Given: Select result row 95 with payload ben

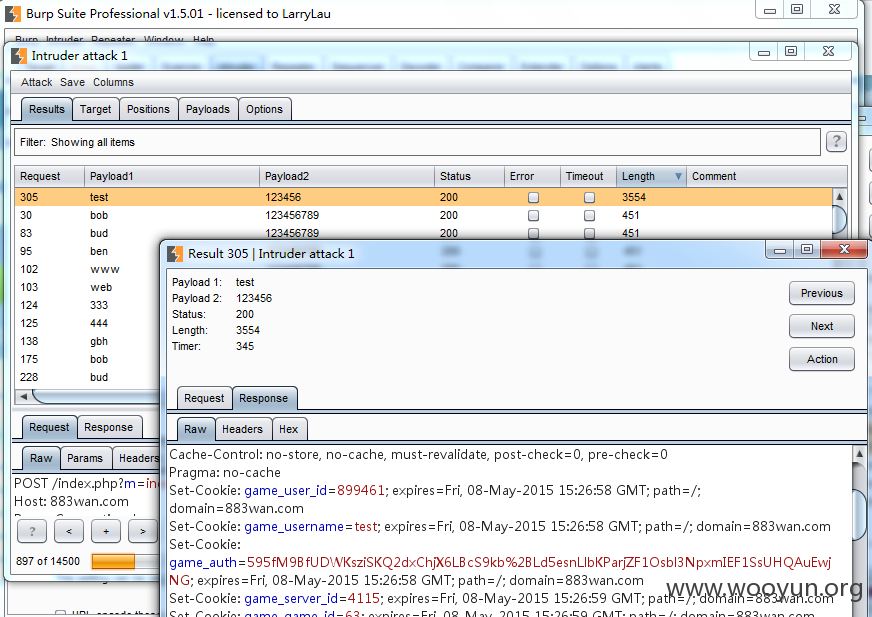Looking at the screenshot, I should coord(87,251).
